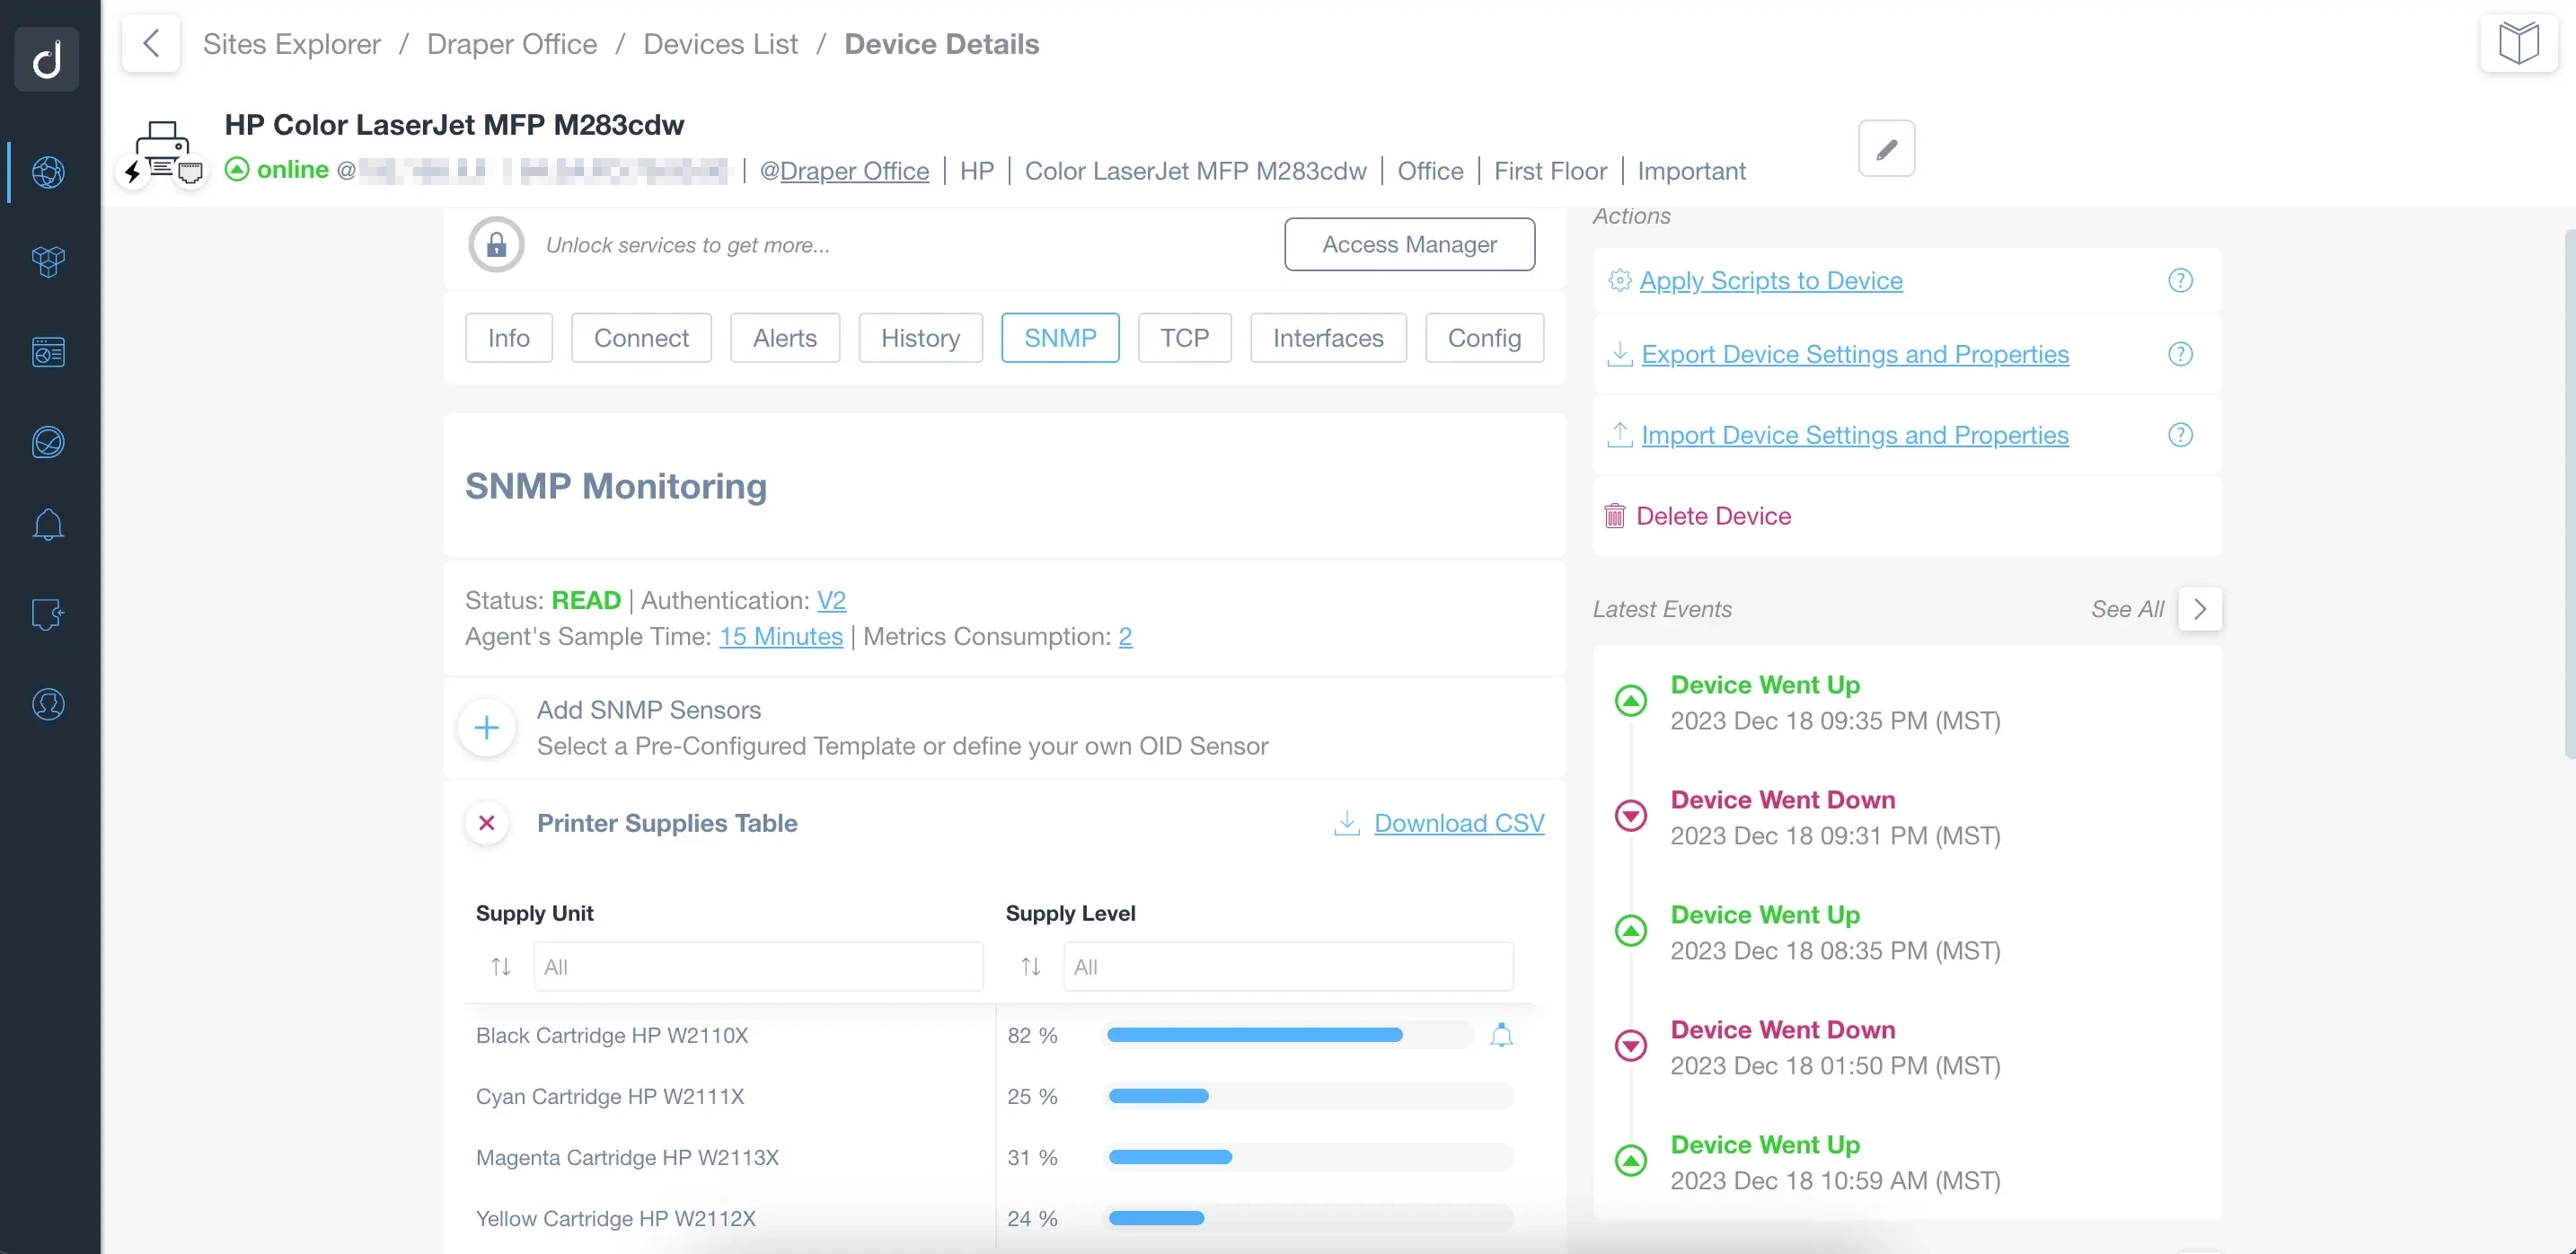
Task: Open the bell alerts icon in sidebar
Action: (48, 525)
